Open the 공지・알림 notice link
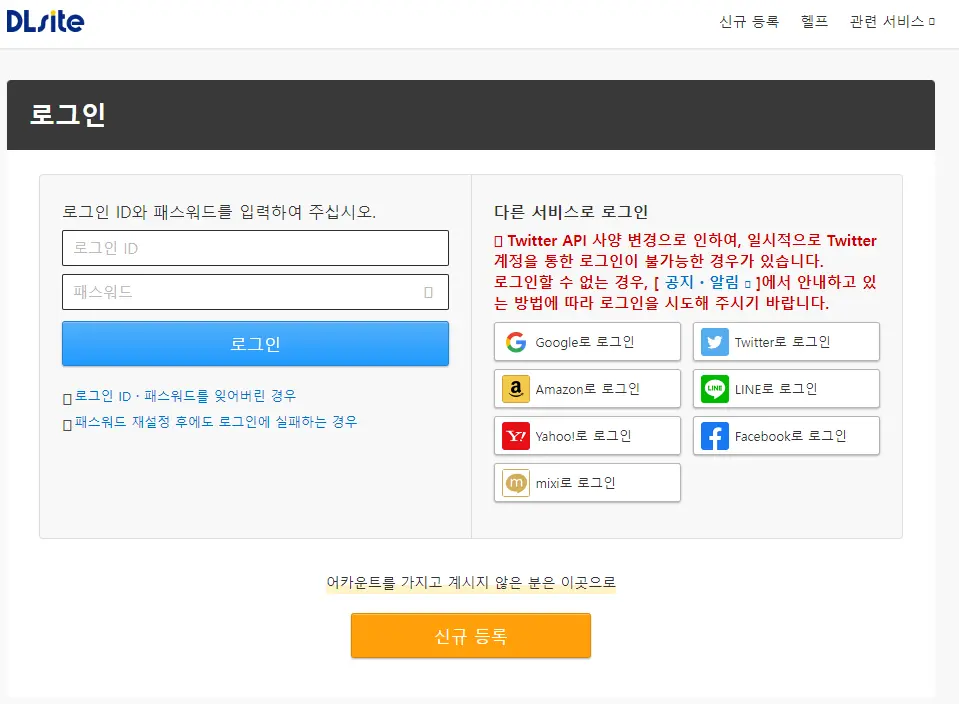959x704 pixels. point(707,283)
